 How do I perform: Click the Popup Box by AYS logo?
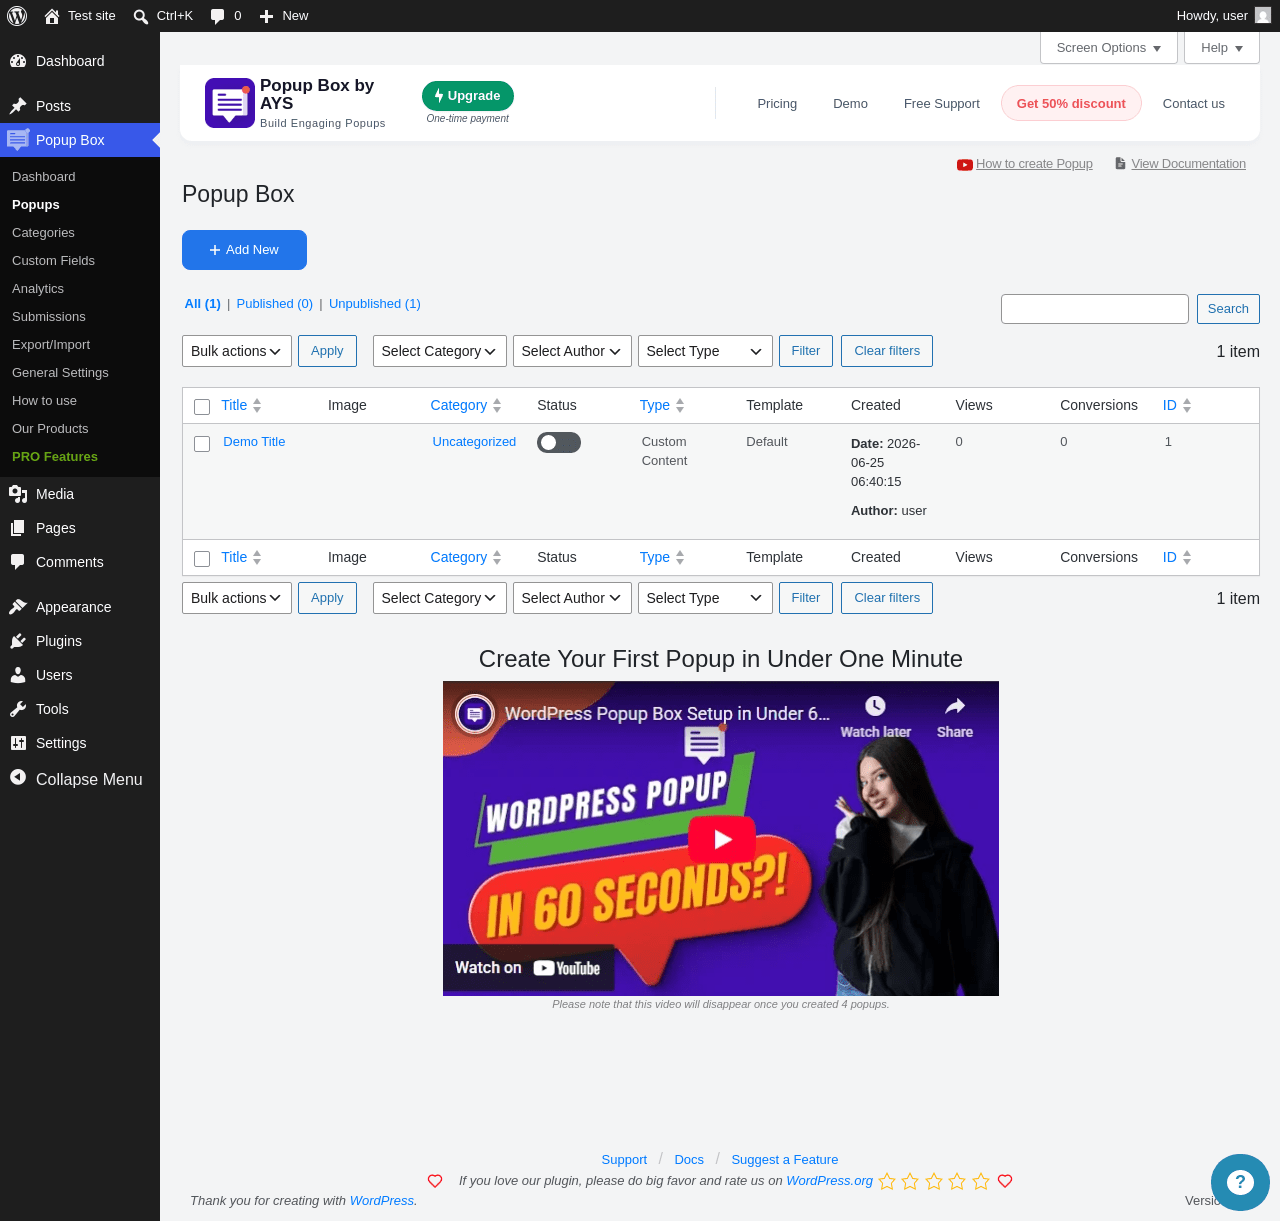pyautogui.click(x=230, y=103)
